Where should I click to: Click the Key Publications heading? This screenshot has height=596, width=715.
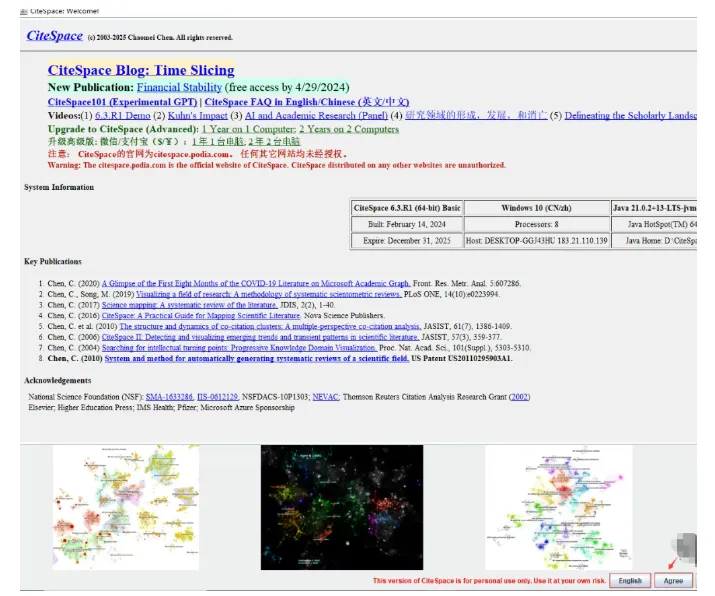point(53,262)
